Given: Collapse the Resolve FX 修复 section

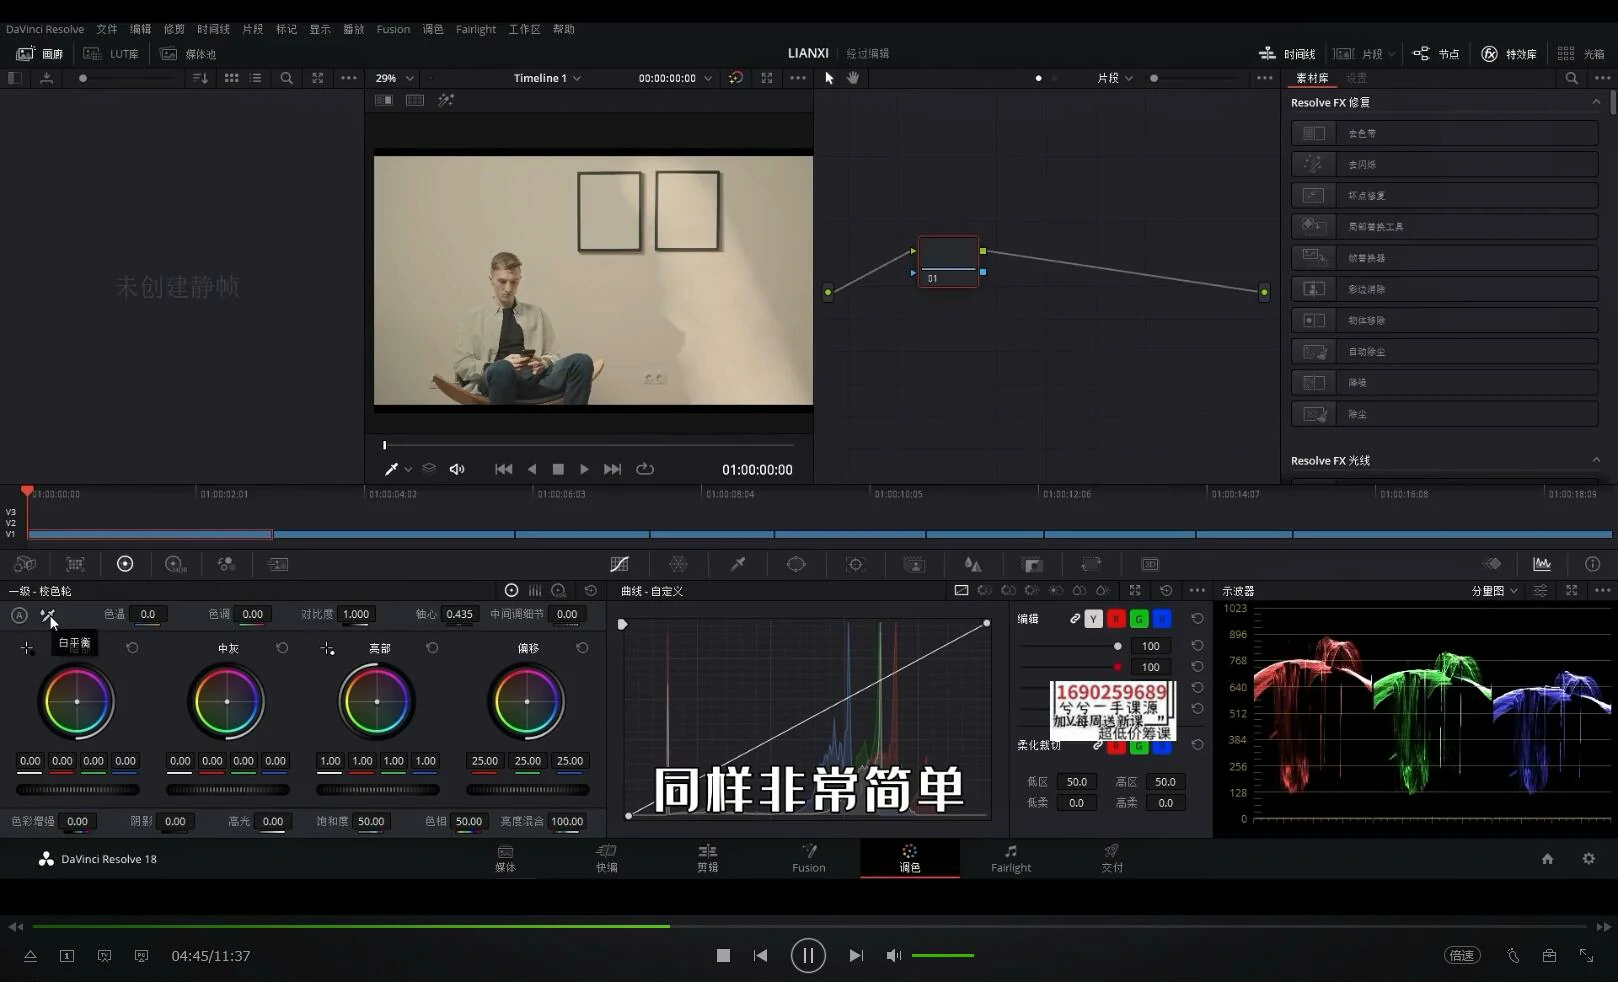Looking at the screenshot, I should [1596, 103].
